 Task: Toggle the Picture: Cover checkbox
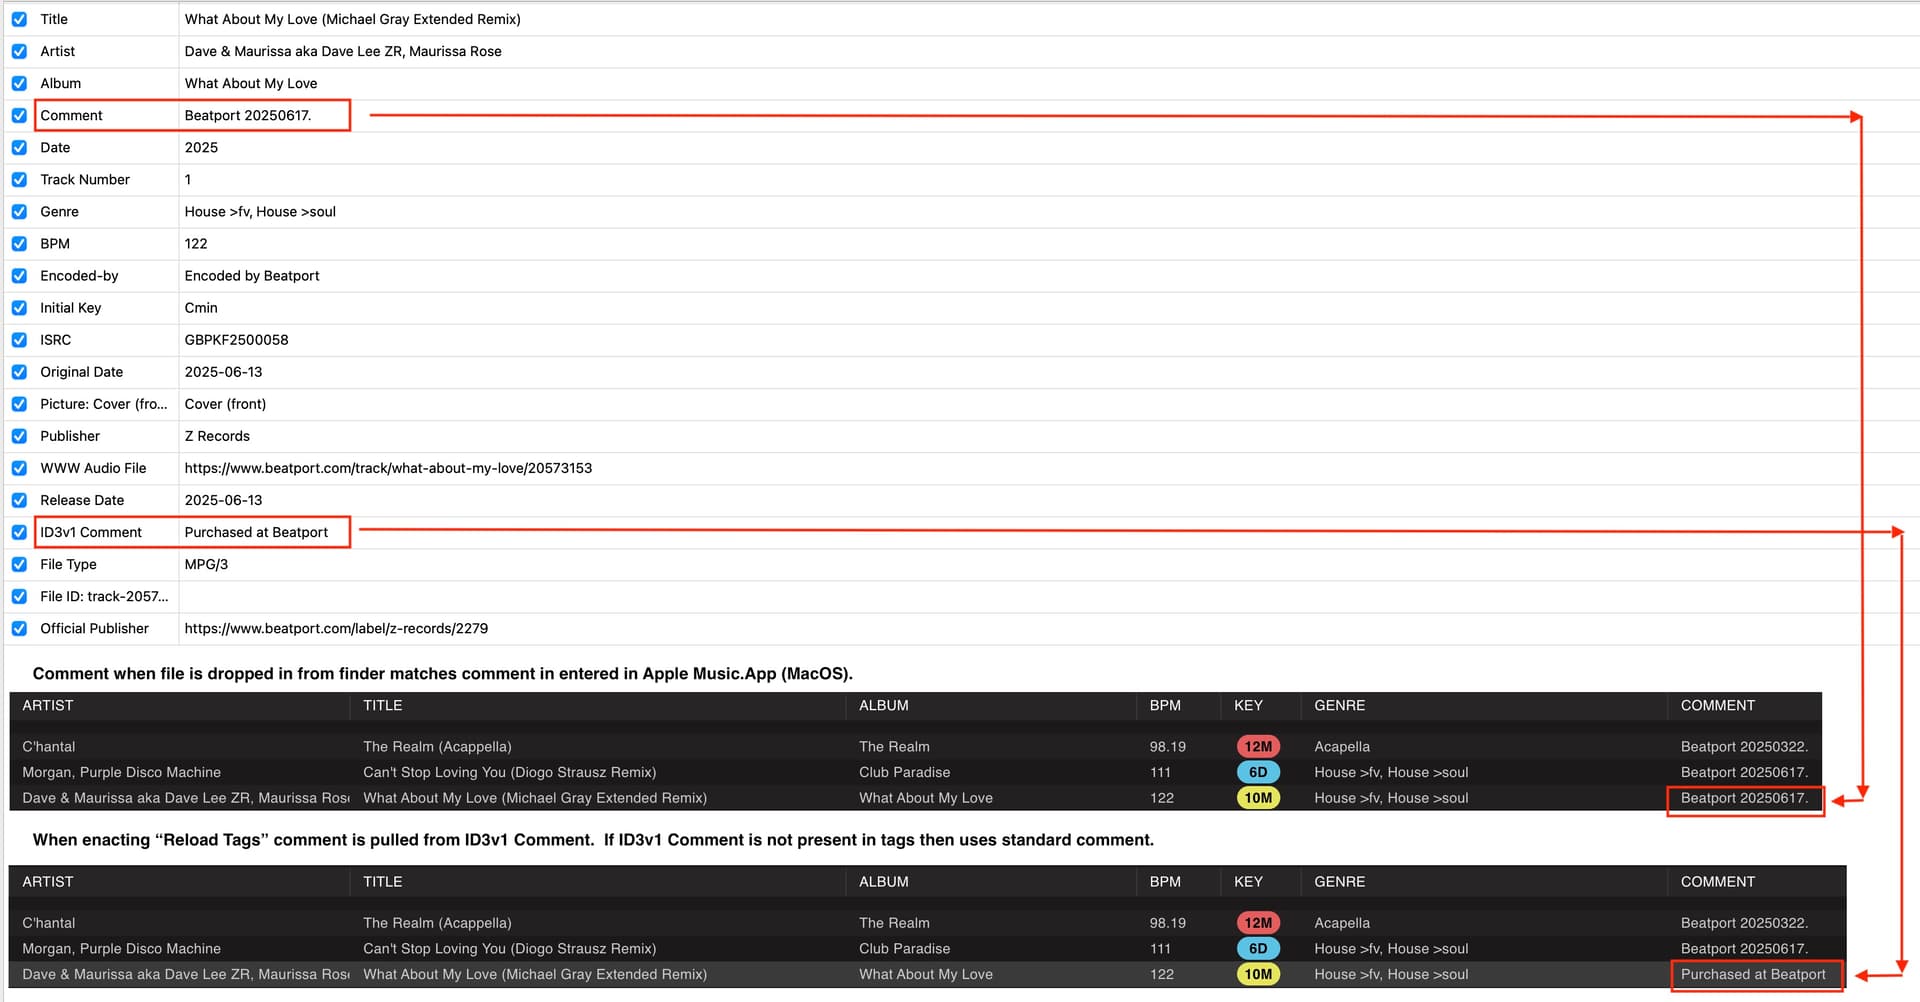pyautogui.click(x=19, y=404)
